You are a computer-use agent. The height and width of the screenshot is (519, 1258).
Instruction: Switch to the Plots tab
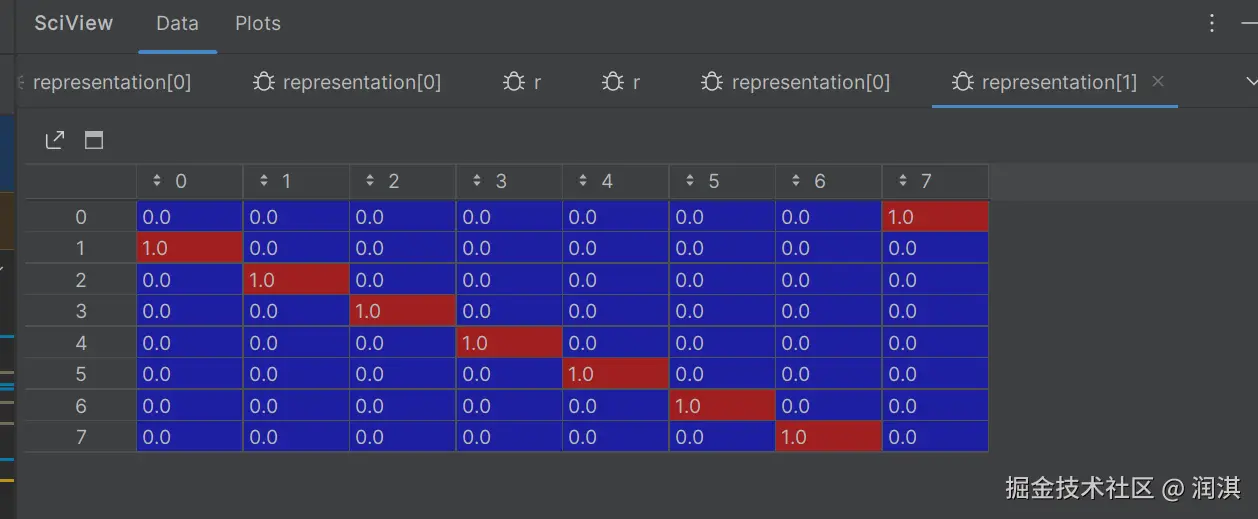[x=258, y=23]
